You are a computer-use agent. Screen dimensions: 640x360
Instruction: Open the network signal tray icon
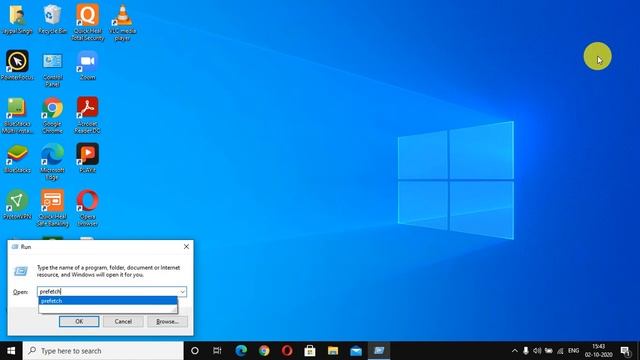[x=560, y=351]
